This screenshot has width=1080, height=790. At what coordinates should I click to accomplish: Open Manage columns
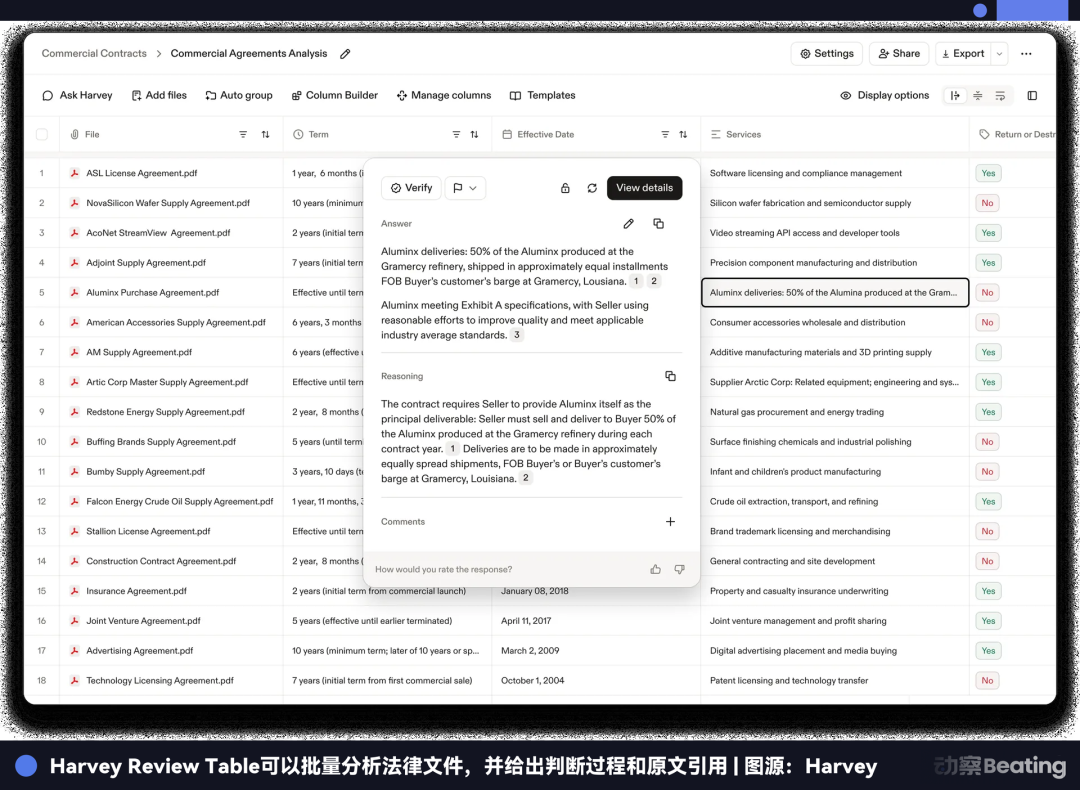pyautogui.click(x=444, y=95)
